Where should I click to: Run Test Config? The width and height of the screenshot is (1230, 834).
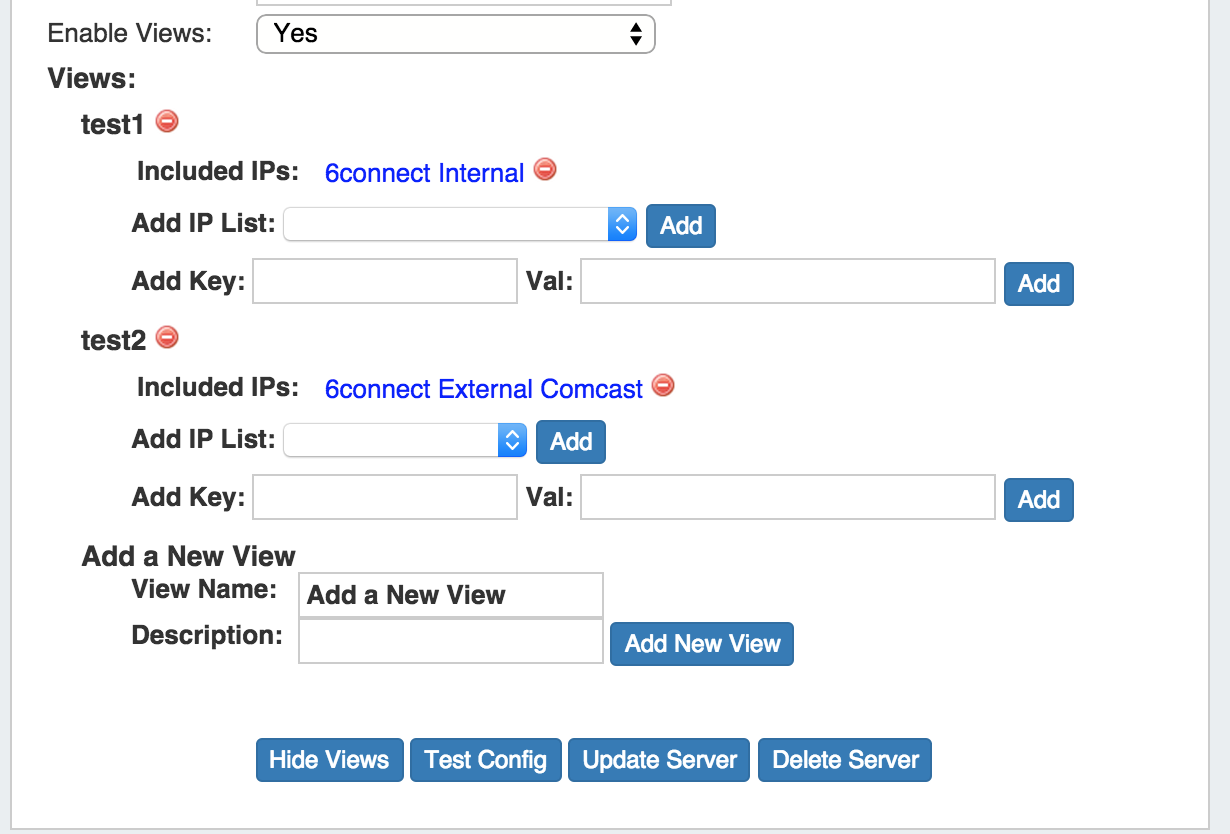pyautogui.click(x=485, y=760)
